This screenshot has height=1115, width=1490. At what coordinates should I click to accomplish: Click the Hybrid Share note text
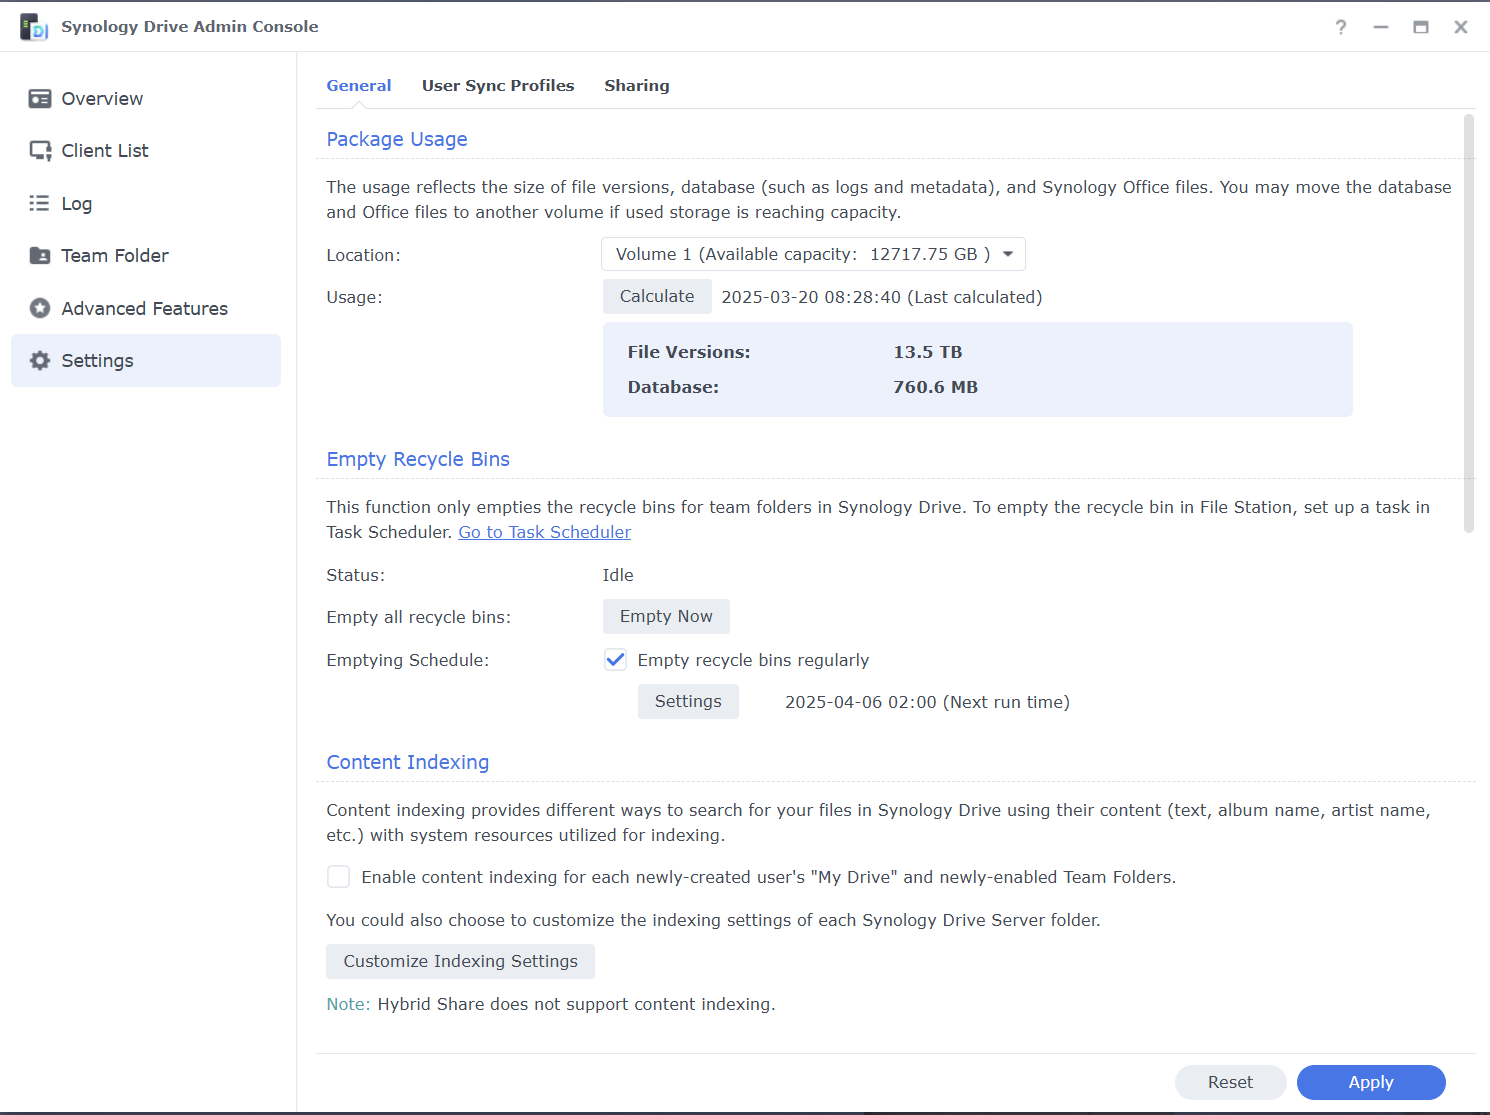pyautogui.click(x=576, y=1004)
